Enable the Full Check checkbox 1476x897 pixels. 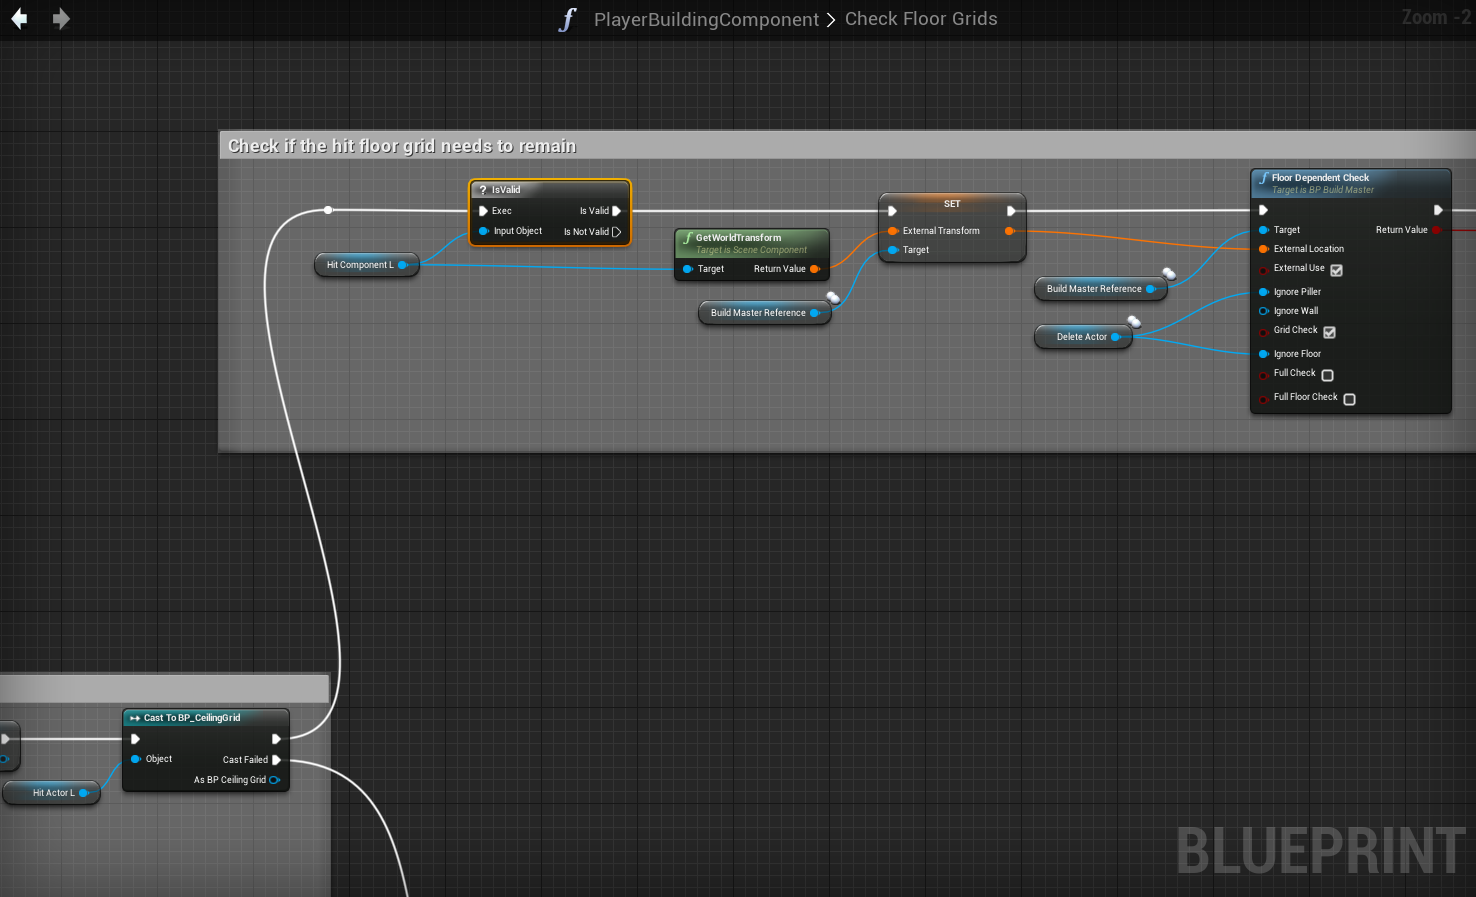(x=1327, y=375)
